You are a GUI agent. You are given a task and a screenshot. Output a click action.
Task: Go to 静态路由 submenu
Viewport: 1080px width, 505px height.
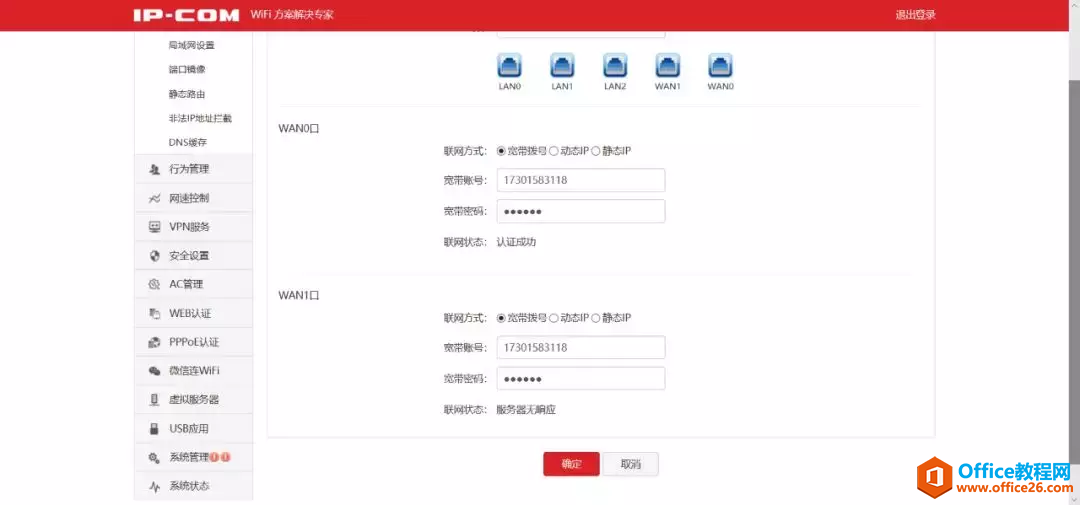(x=187, y=94)
